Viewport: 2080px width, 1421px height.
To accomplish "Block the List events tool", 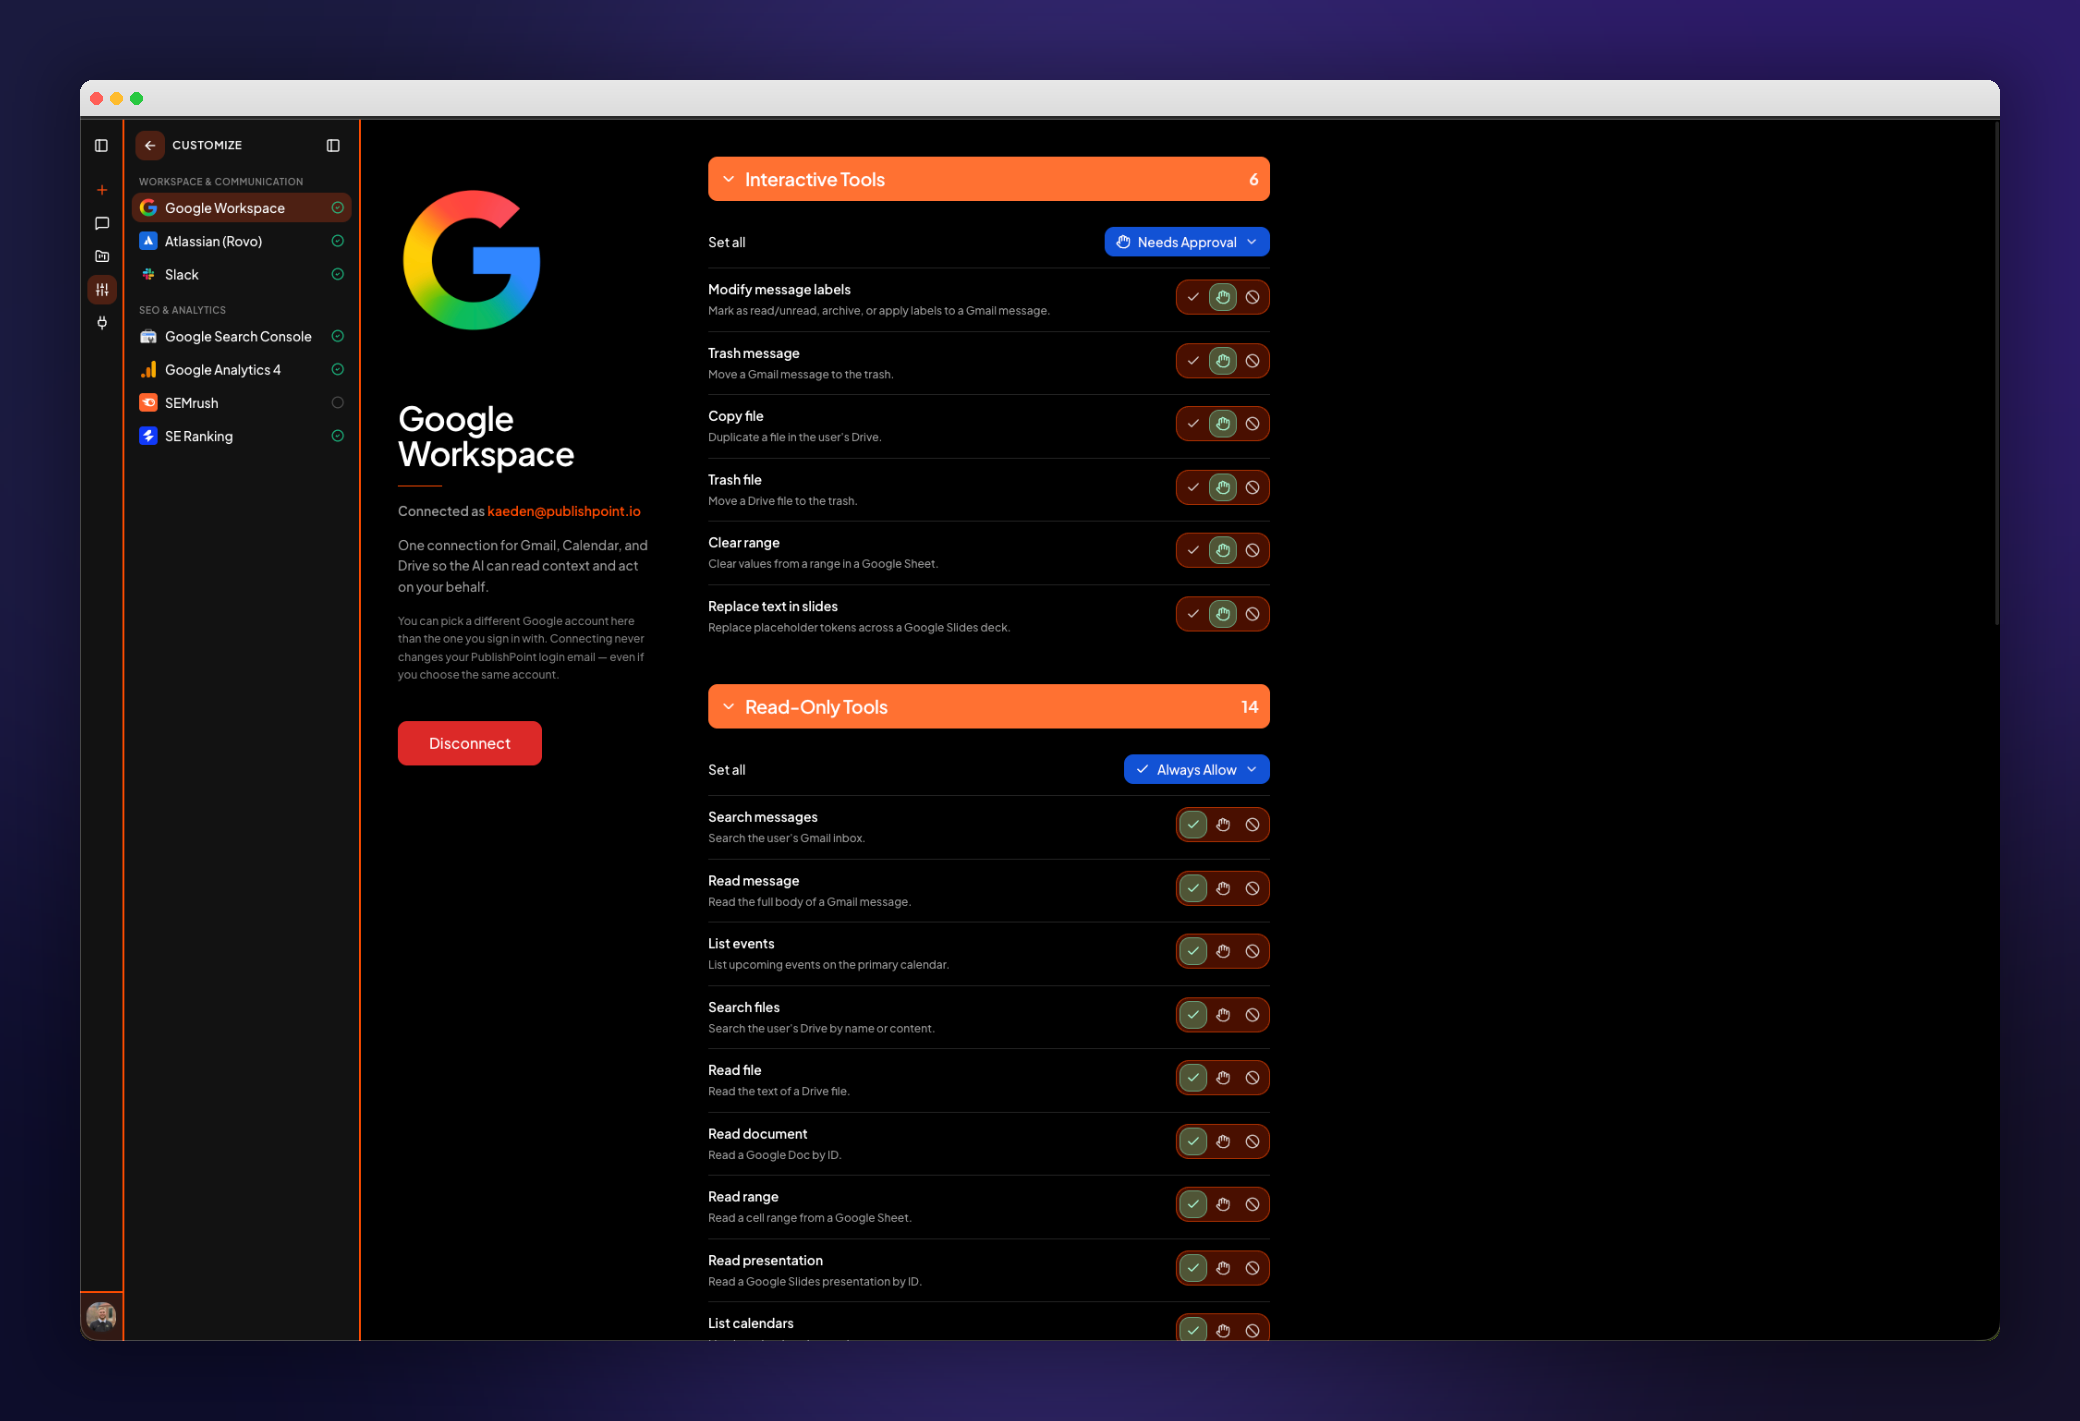I will [x=1252, y=952].
